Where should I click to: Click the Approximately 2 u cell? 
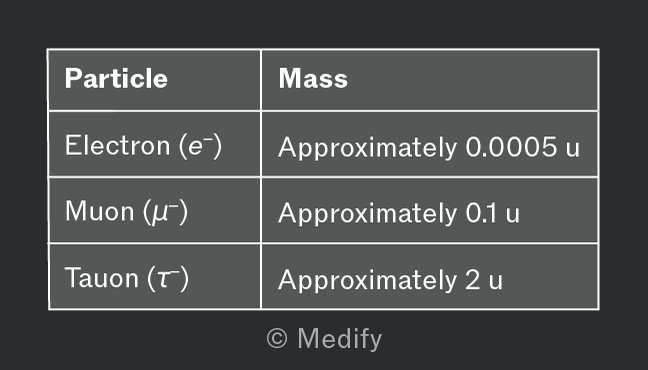click(x=430, y=277)
